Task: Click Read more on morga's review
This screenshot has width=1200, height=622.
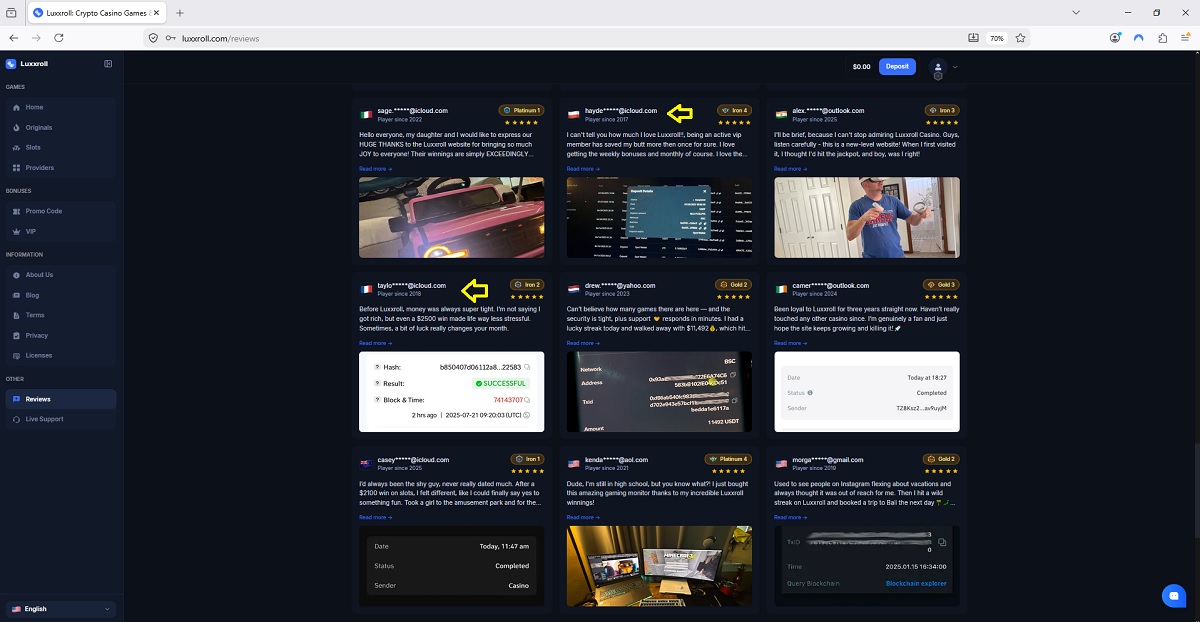Action: pyautogui.click(x=791, y=517)
